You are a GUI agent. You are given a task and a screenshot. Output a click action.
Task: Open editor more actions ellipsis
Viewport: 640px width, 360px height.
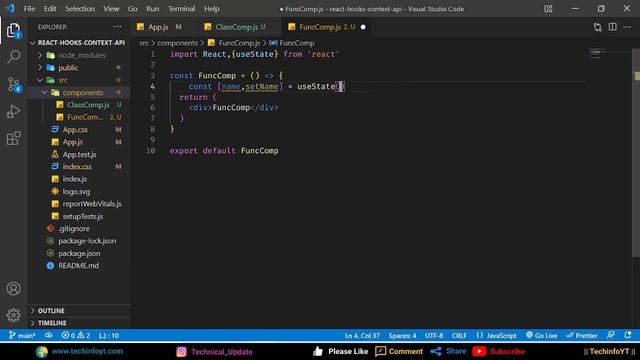(x=627, y=27)
